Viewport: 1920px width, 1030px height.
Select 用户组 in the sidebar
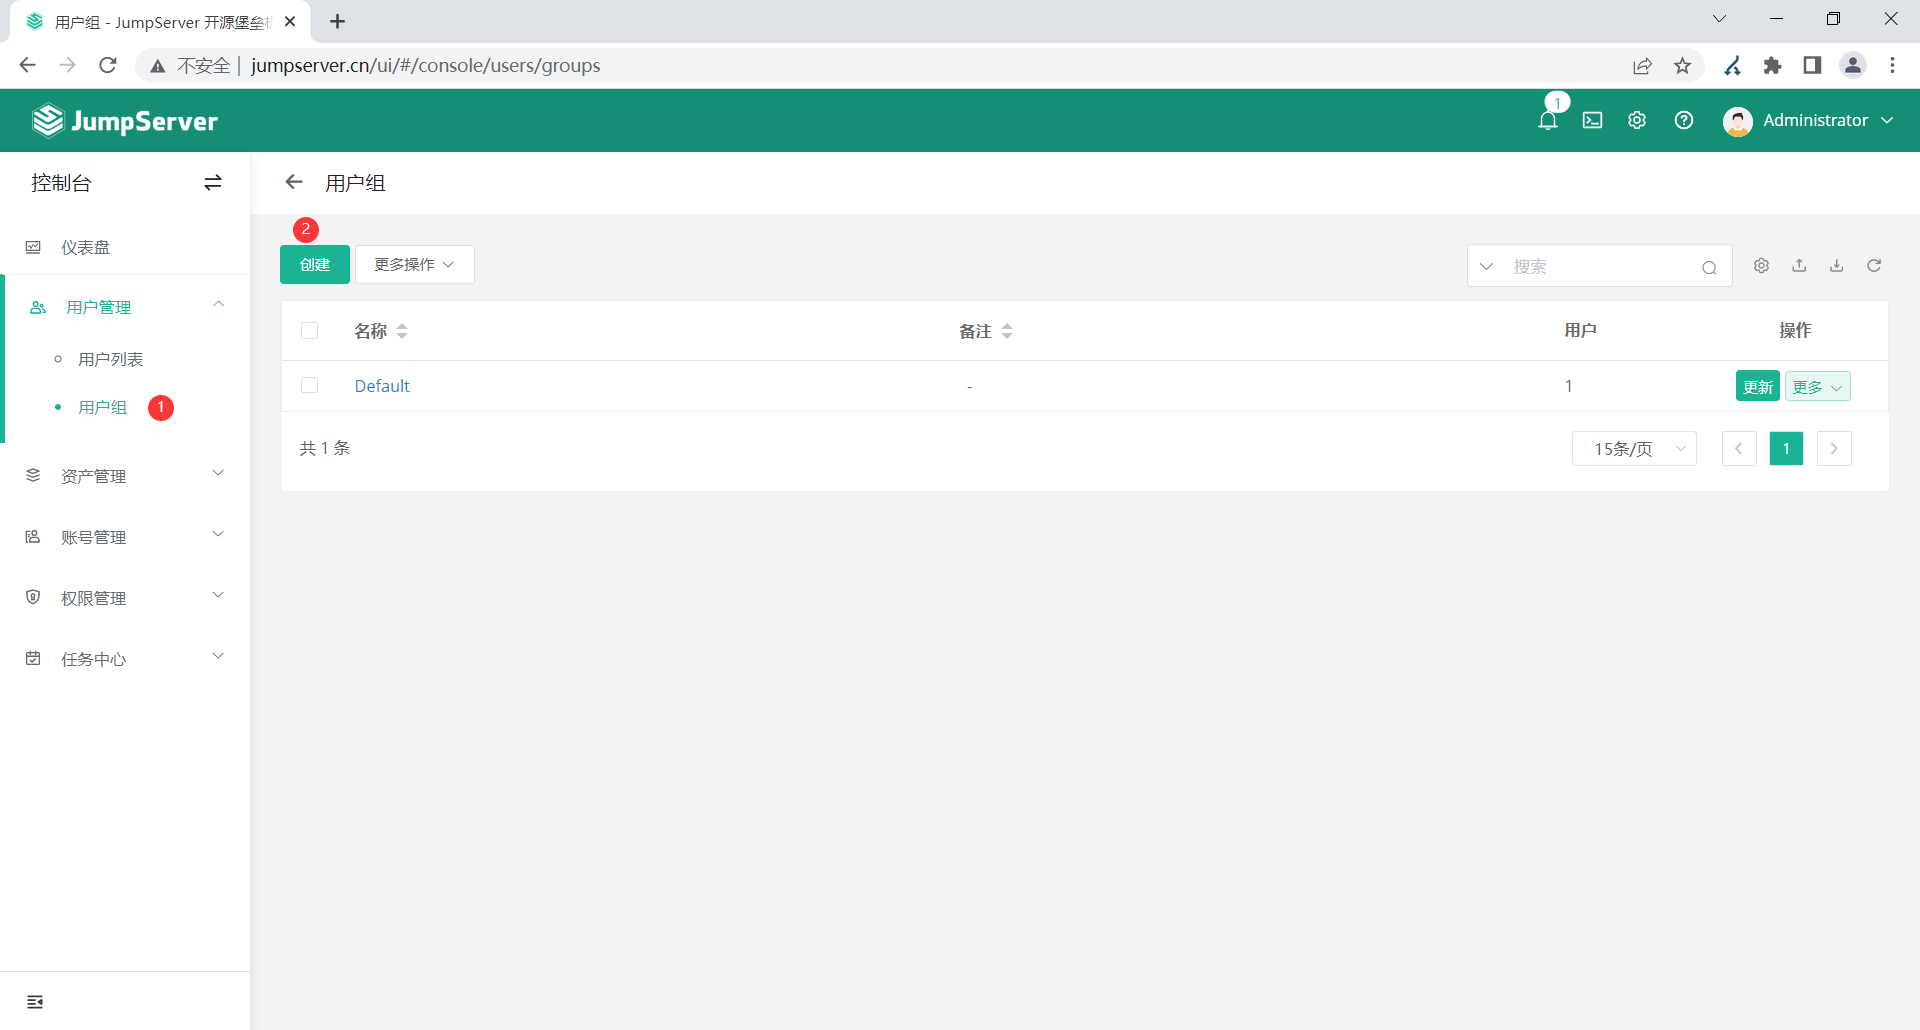102,407
